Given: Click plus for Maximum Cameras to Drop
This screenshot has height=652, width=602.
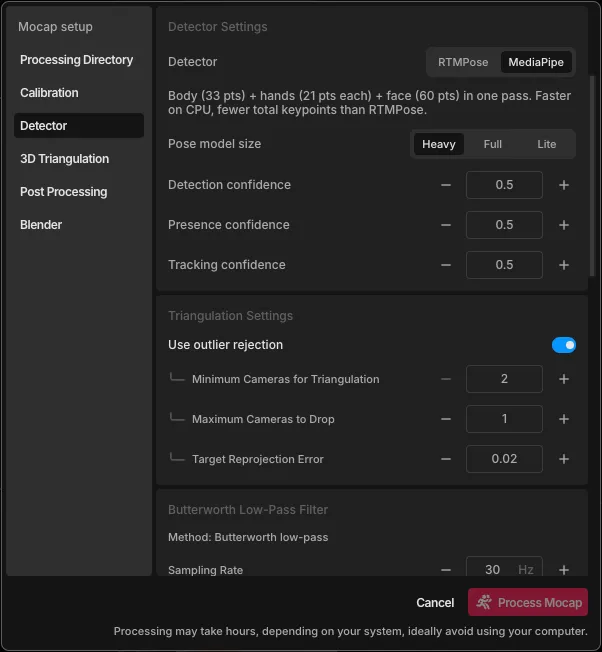Looking at the screenshot, I should (x=564, y=419).
